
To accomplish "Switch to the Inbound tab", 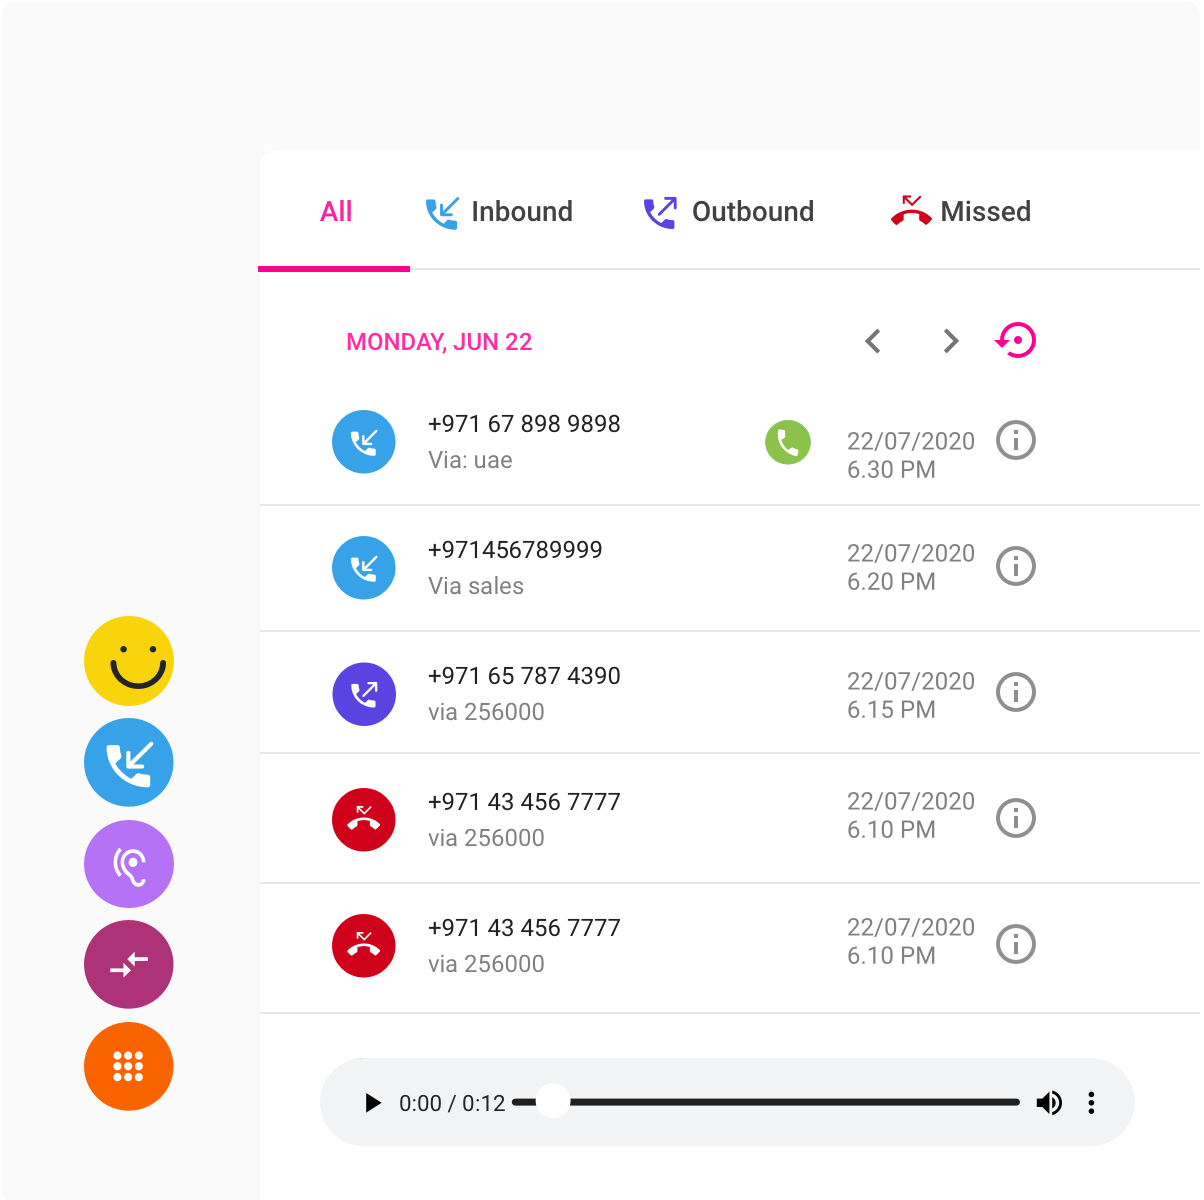I will pyautogui.click(x=499, y=212).
